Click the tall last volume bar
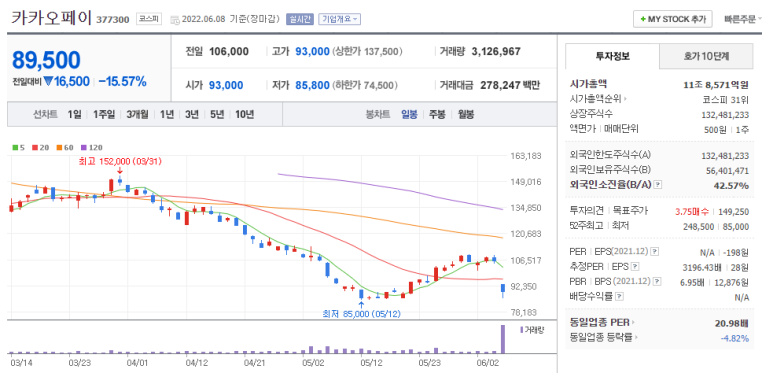This screenshot has height=373, width=773. click(x=503, y=339)
